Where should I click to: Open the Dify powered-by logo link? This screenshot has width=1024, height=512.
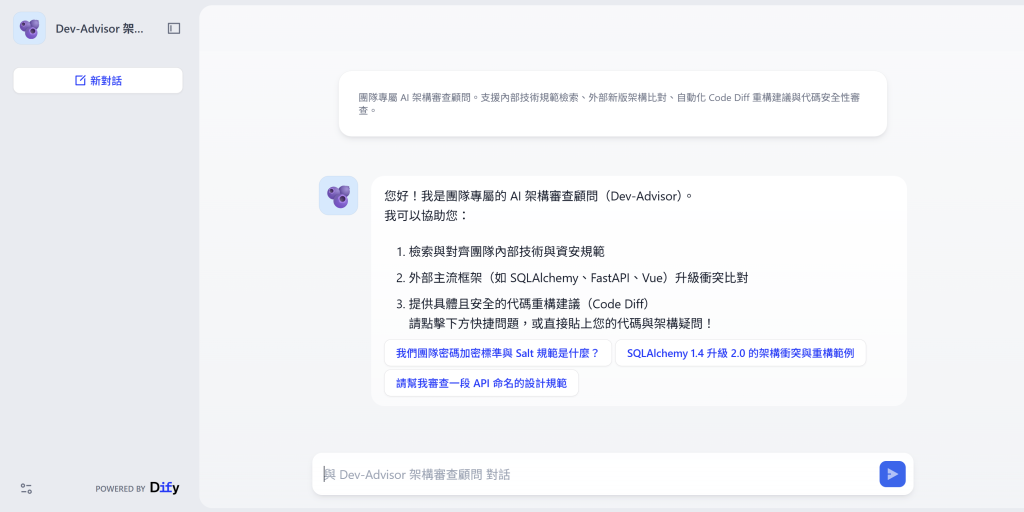coord(165,488)
